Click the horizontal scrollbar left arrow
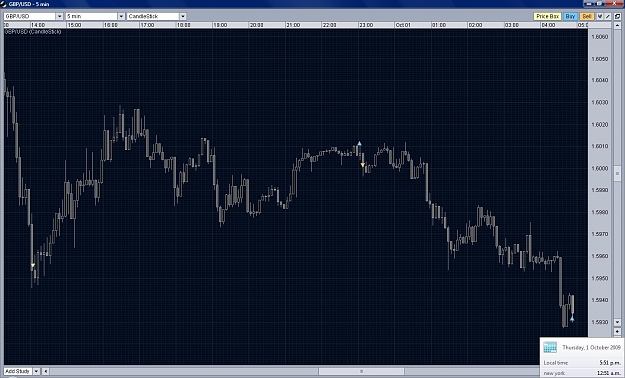625x378 pixels. pos(45,371)
